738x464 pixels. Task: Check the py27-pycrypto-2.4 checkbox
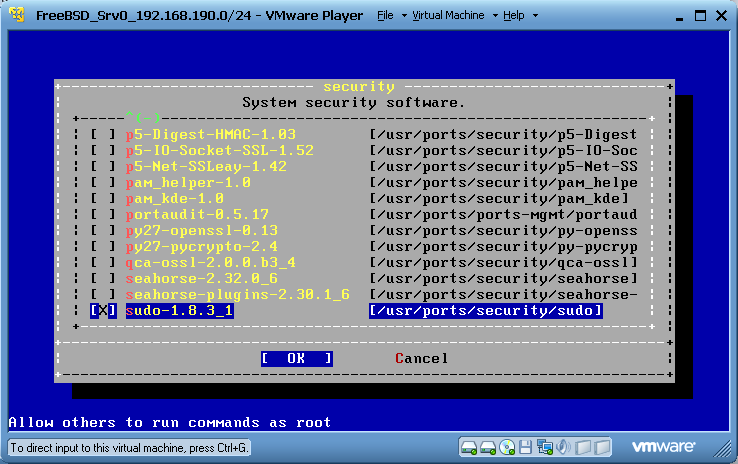tap(103, 247)
